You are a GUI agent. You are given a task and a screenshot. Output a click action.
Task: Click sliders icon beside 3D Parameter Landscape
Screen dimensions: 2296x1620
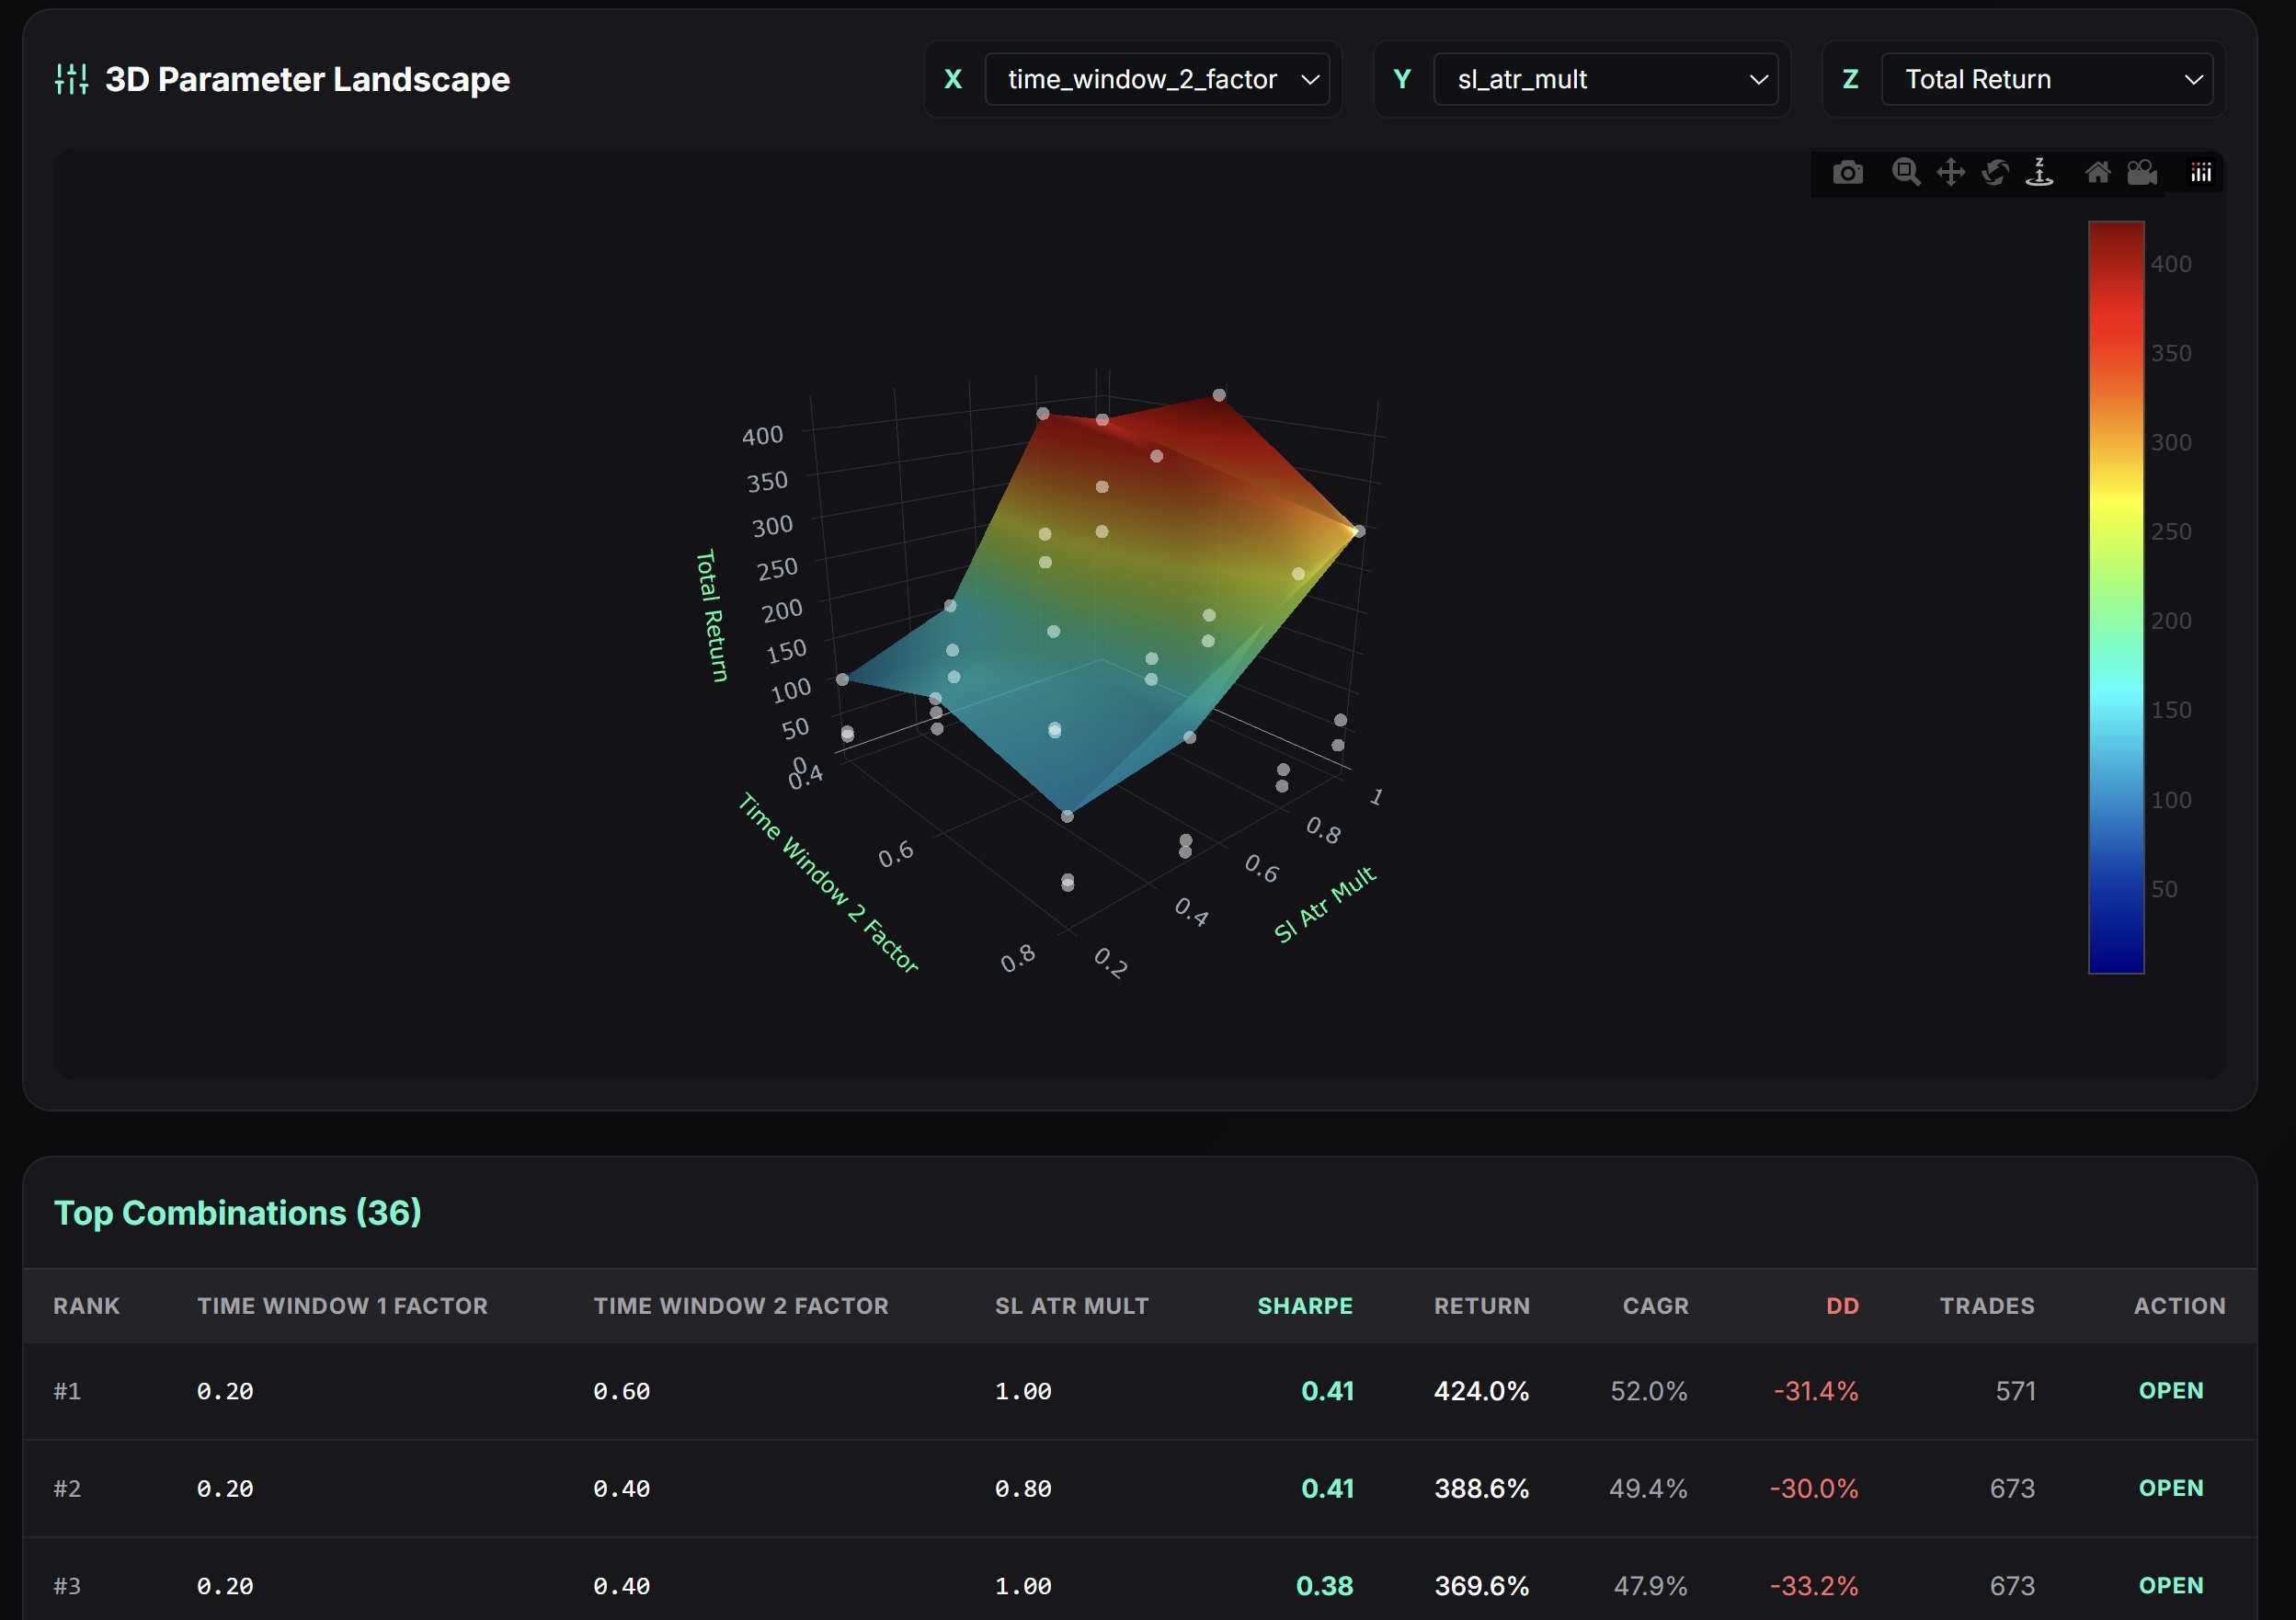pos(71,79)
